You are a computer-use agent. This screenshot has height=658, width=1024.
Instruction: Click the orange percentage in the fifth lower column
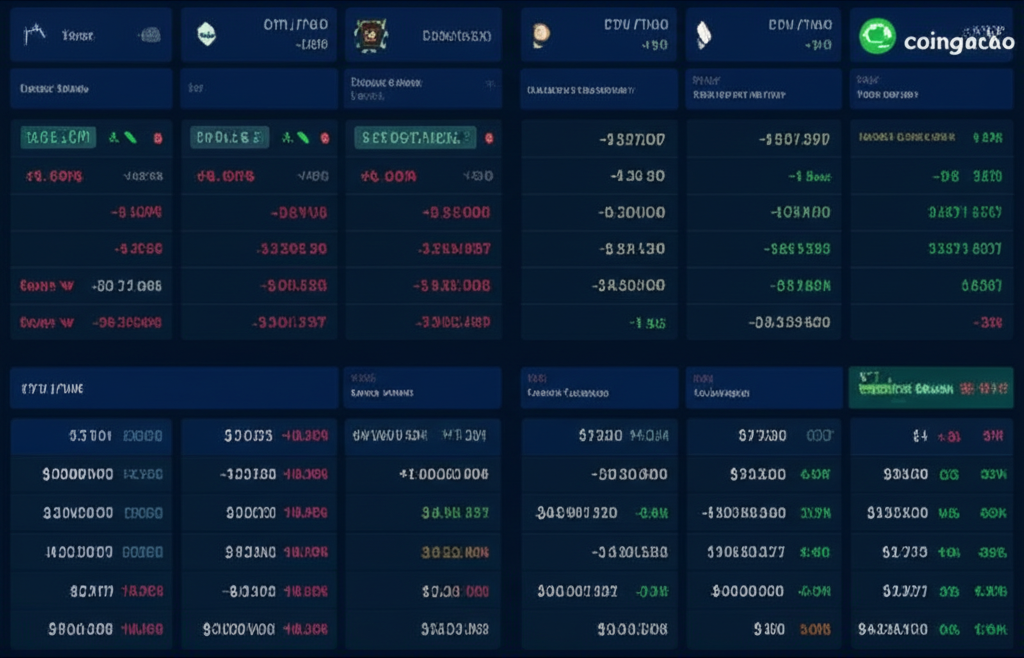pyautogui.click(x=815, y=630)
